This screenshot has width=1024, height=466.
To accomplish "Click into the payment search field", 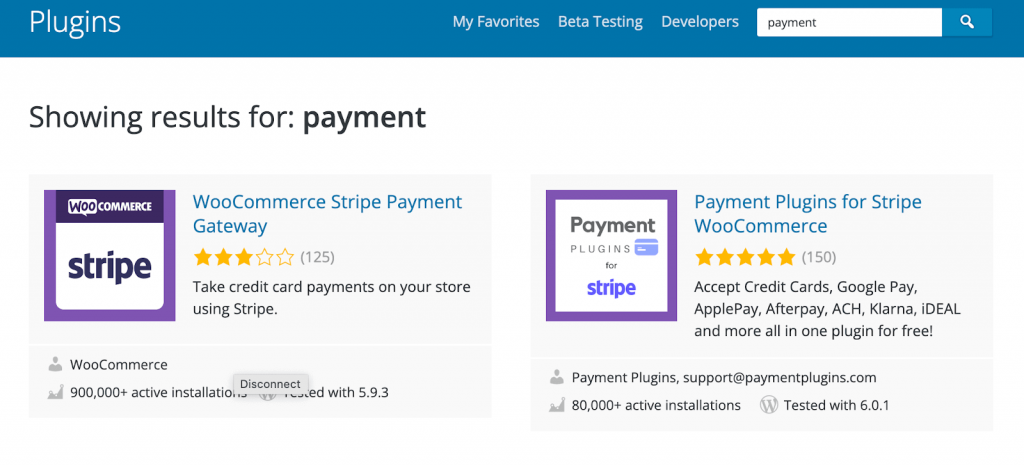I will 848,22.
